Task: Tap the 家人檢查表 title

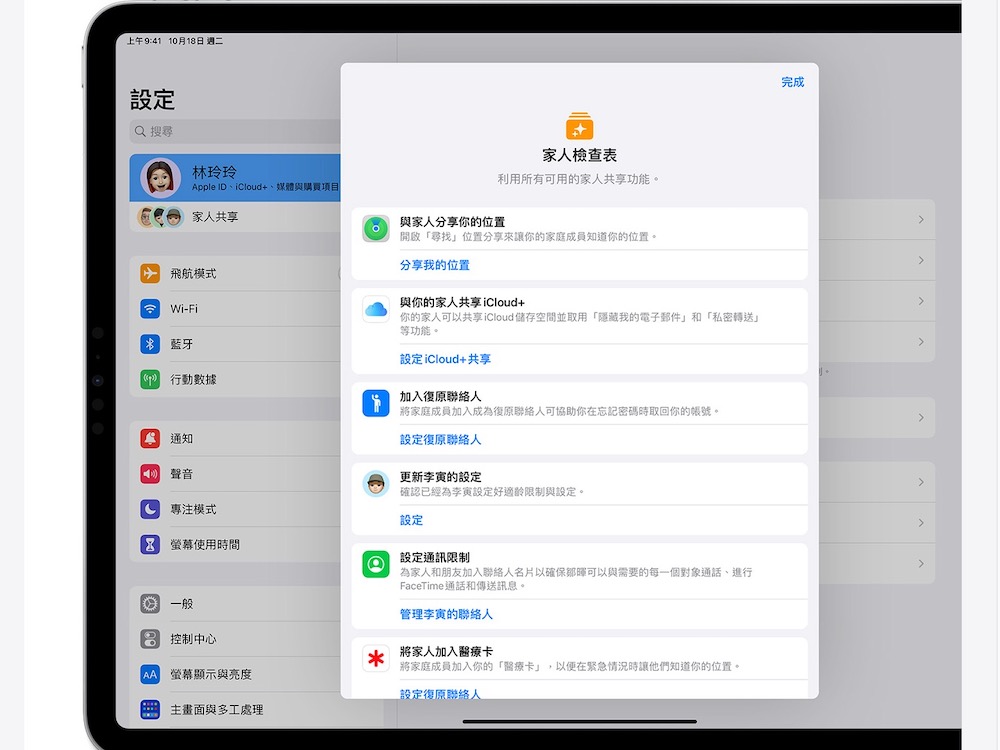Action: tap(579, 156)
